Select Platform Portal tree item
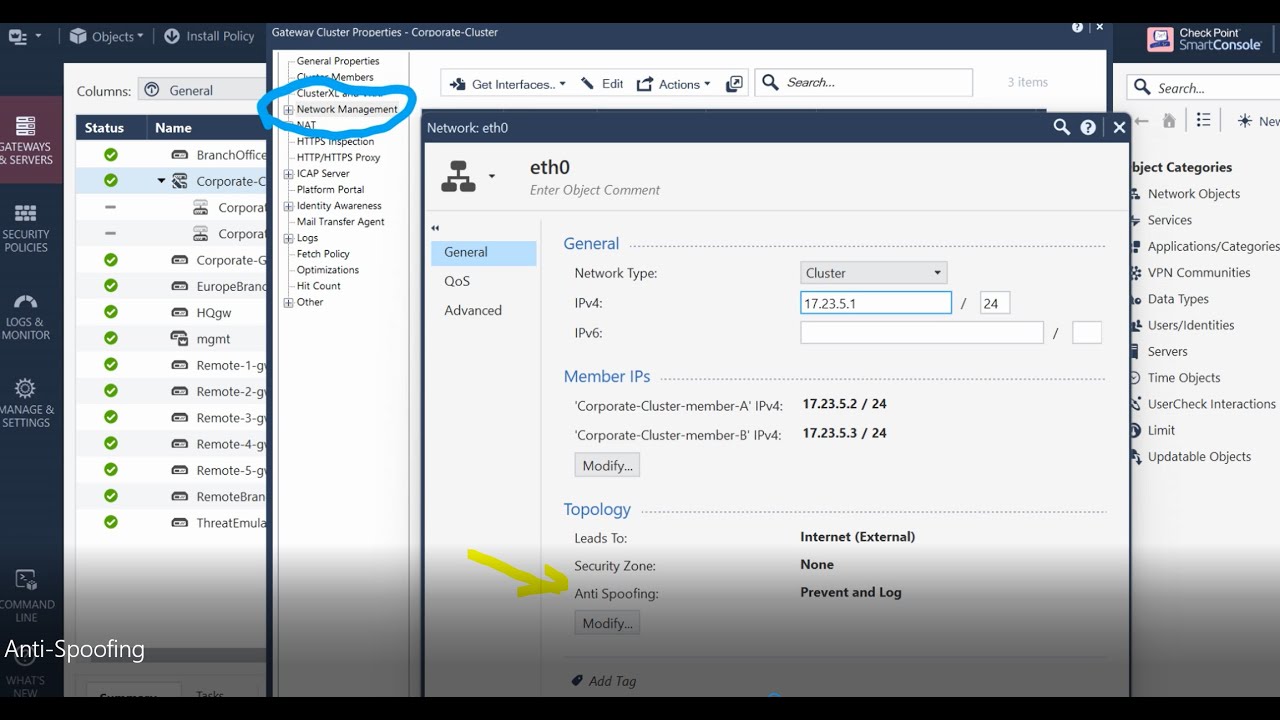The height and width of the screenshot is (720, 1280). coord(330,189)
